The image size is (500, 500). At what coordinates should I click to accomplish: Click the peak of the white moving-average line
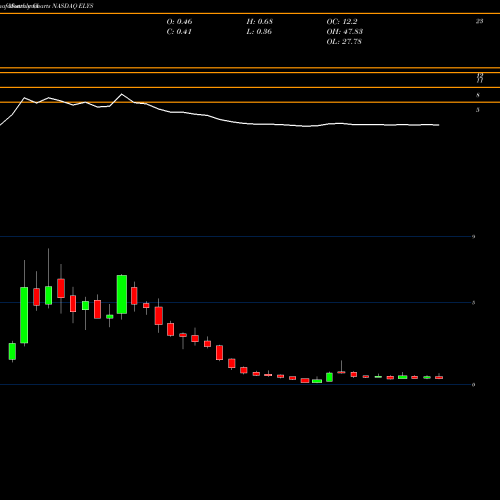121,94
